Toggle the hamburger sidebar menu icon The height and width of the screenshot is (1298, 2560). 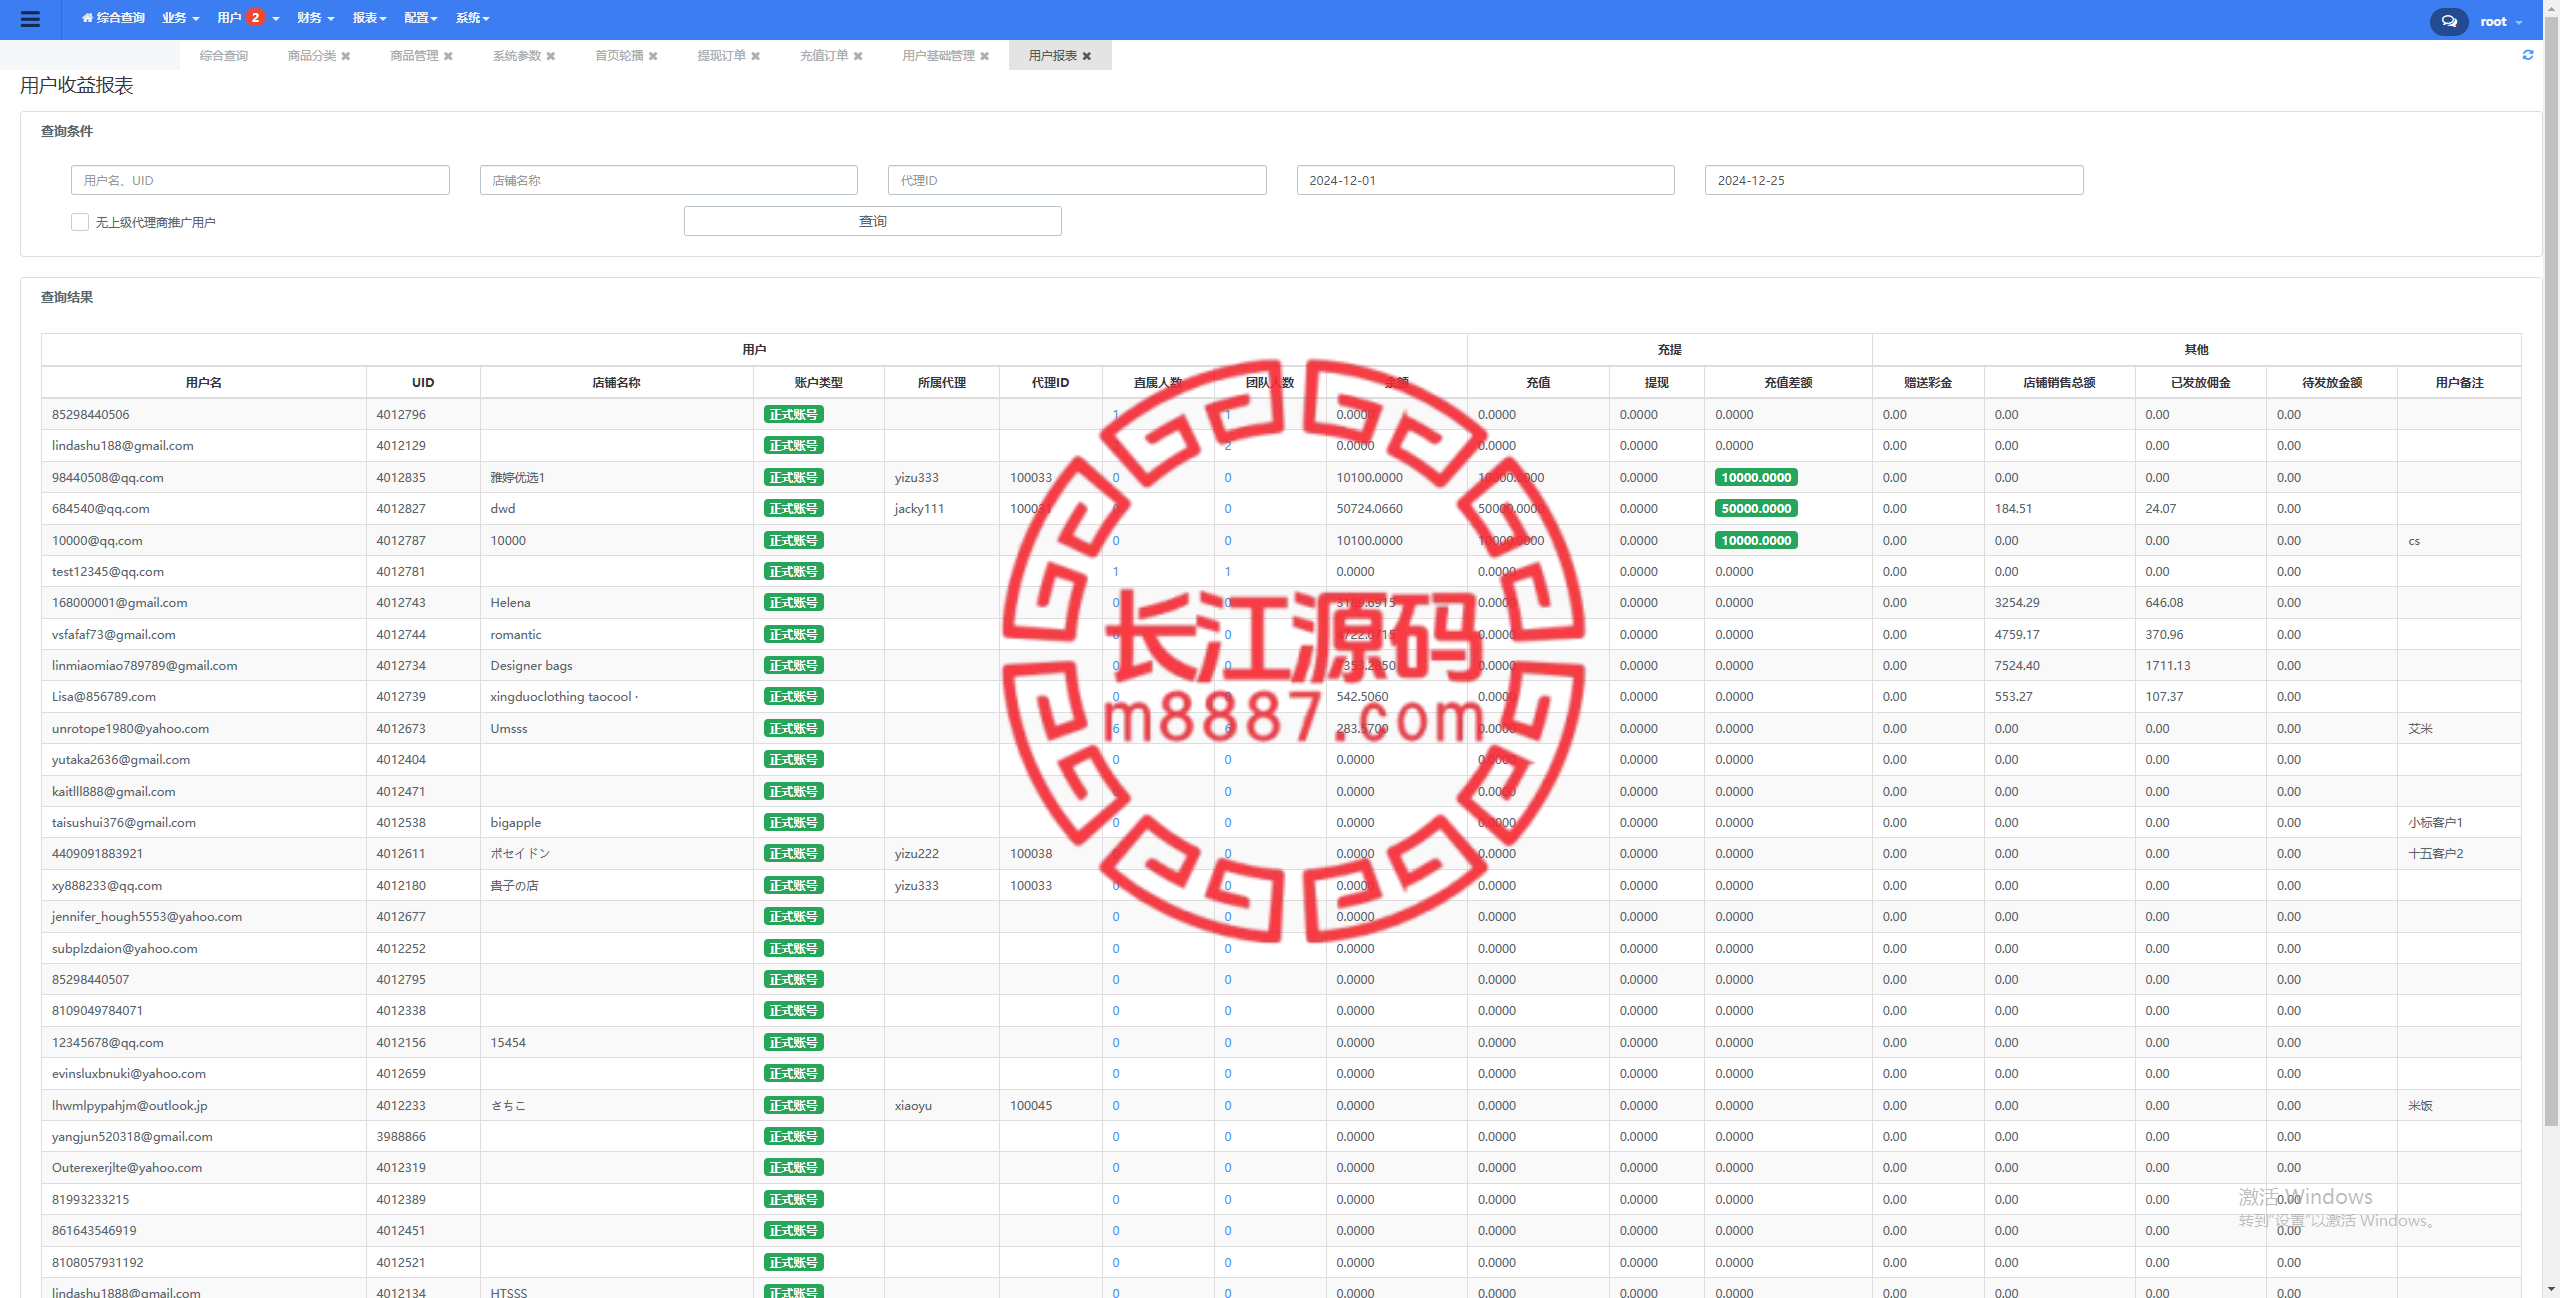click(30, 19)
